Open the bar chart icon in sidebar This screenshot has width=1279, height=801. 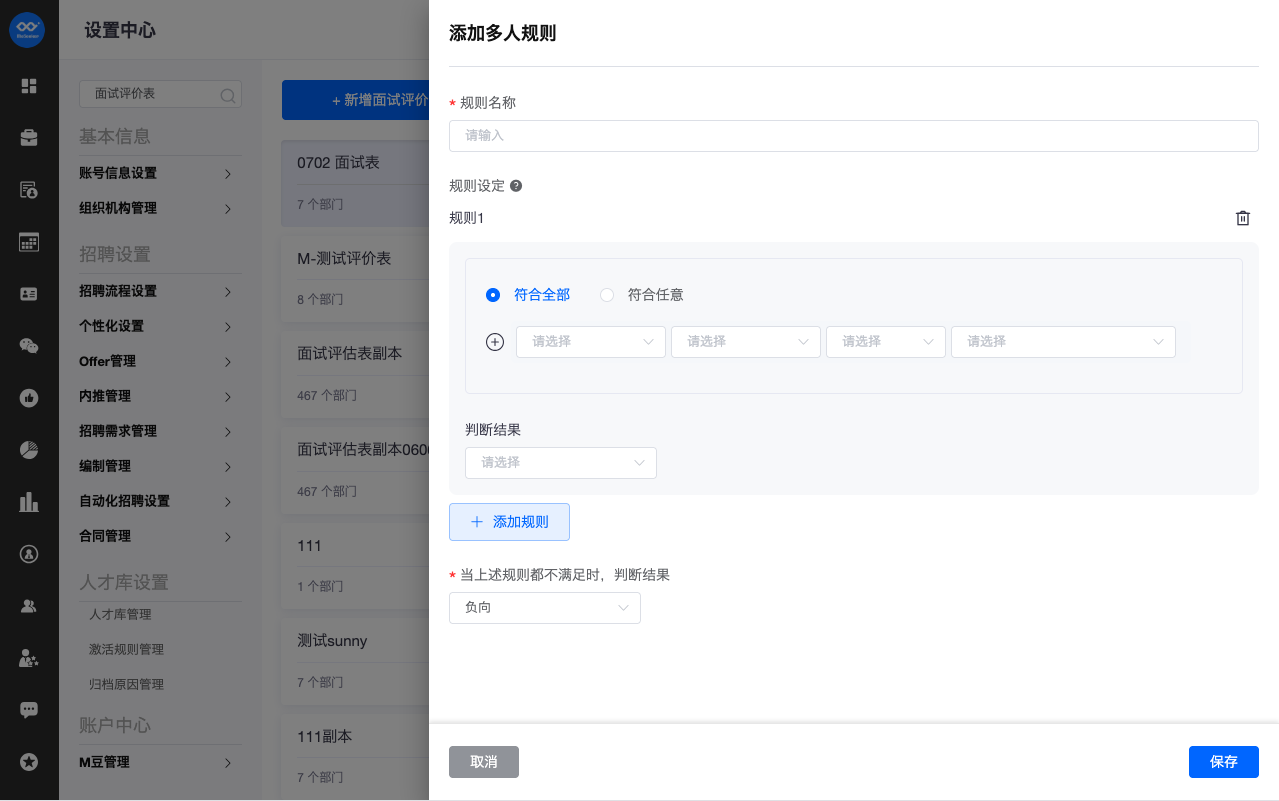pyautogui.click(x=29, y=501)
